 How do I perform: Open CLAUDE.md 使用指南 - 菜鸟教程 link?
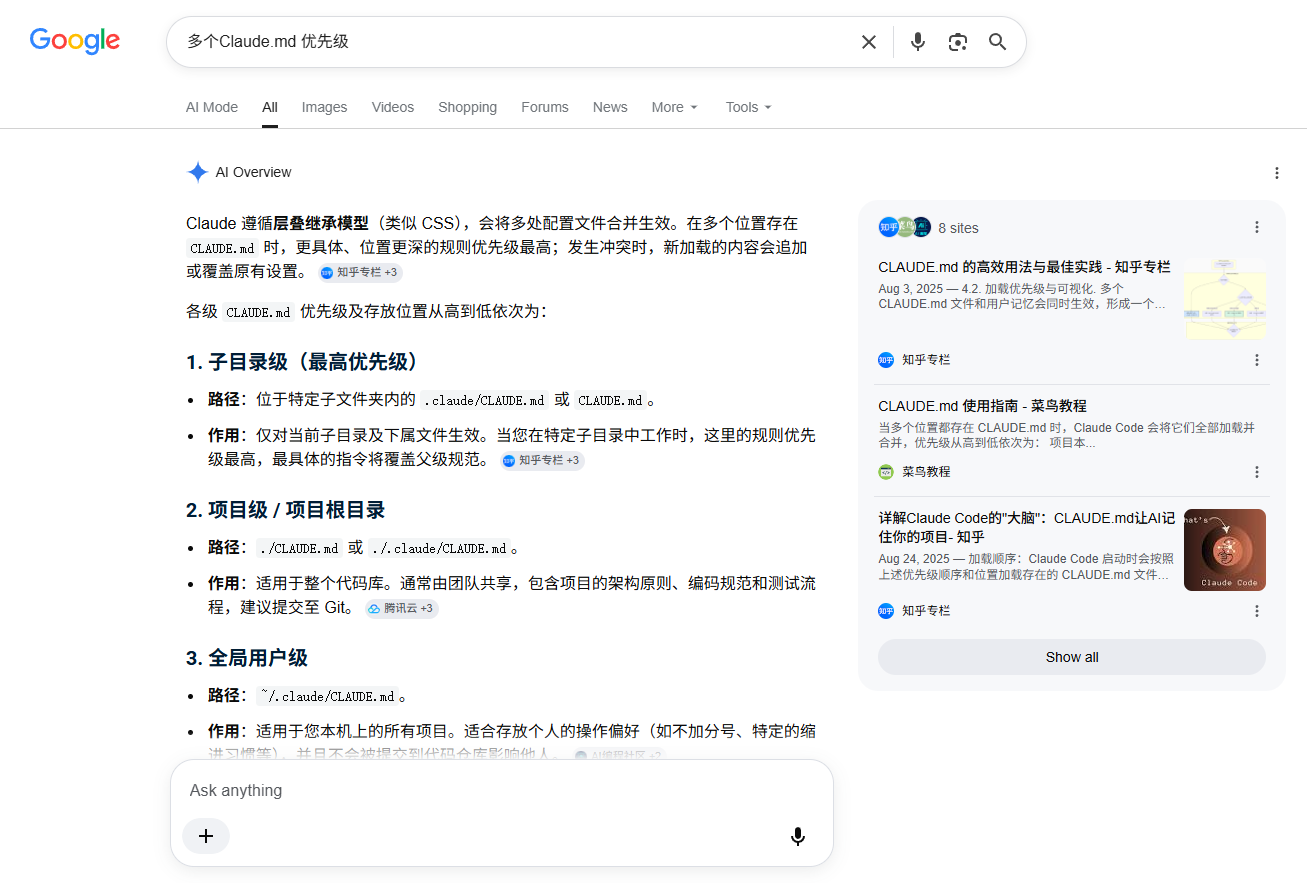[x=982, y=406]
